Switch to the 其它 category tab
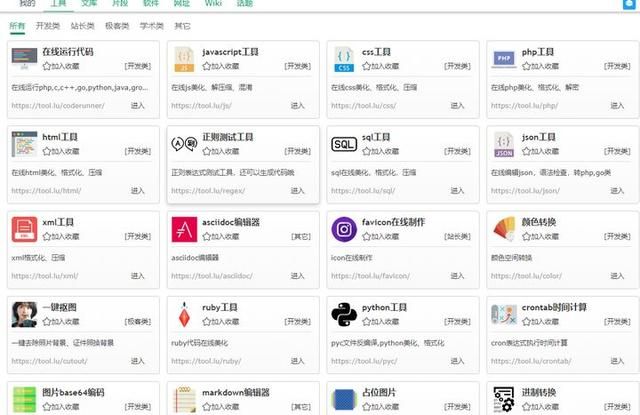 (182, 26)
